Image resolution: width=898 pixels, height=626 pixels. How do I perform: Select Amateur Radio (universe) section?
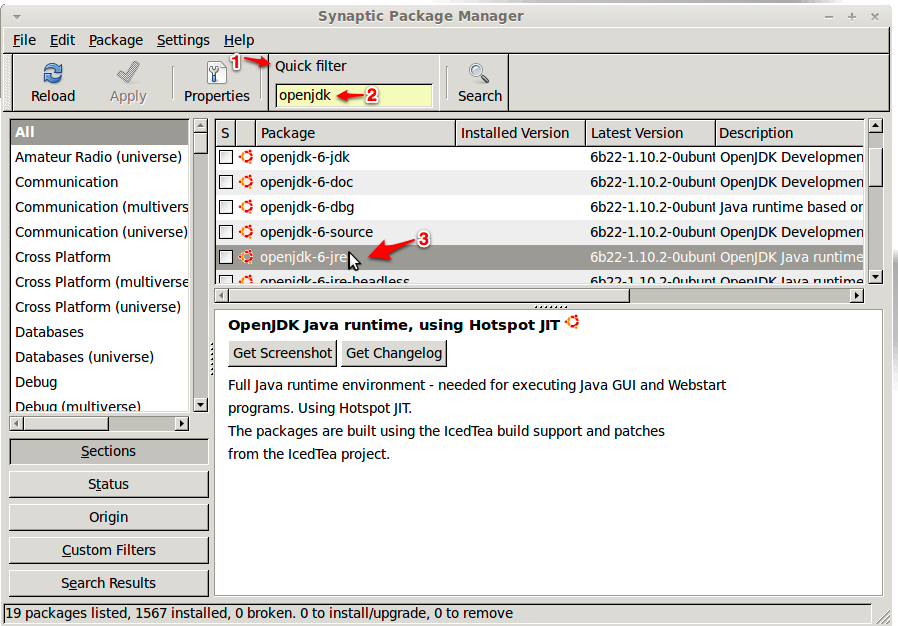tap(99, 157)
